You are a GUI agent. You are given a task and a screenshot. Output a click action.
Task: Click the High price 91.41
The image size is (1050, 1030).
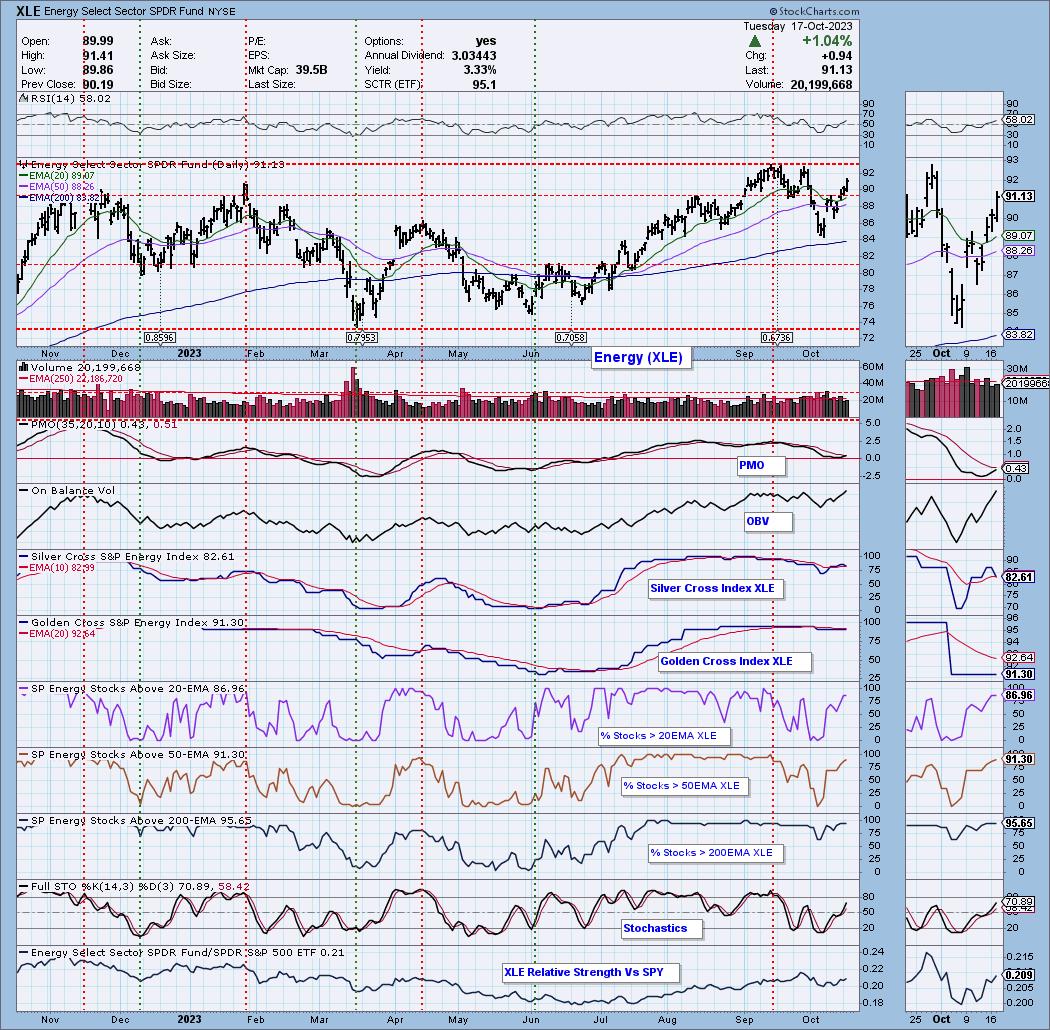(98, 56)
